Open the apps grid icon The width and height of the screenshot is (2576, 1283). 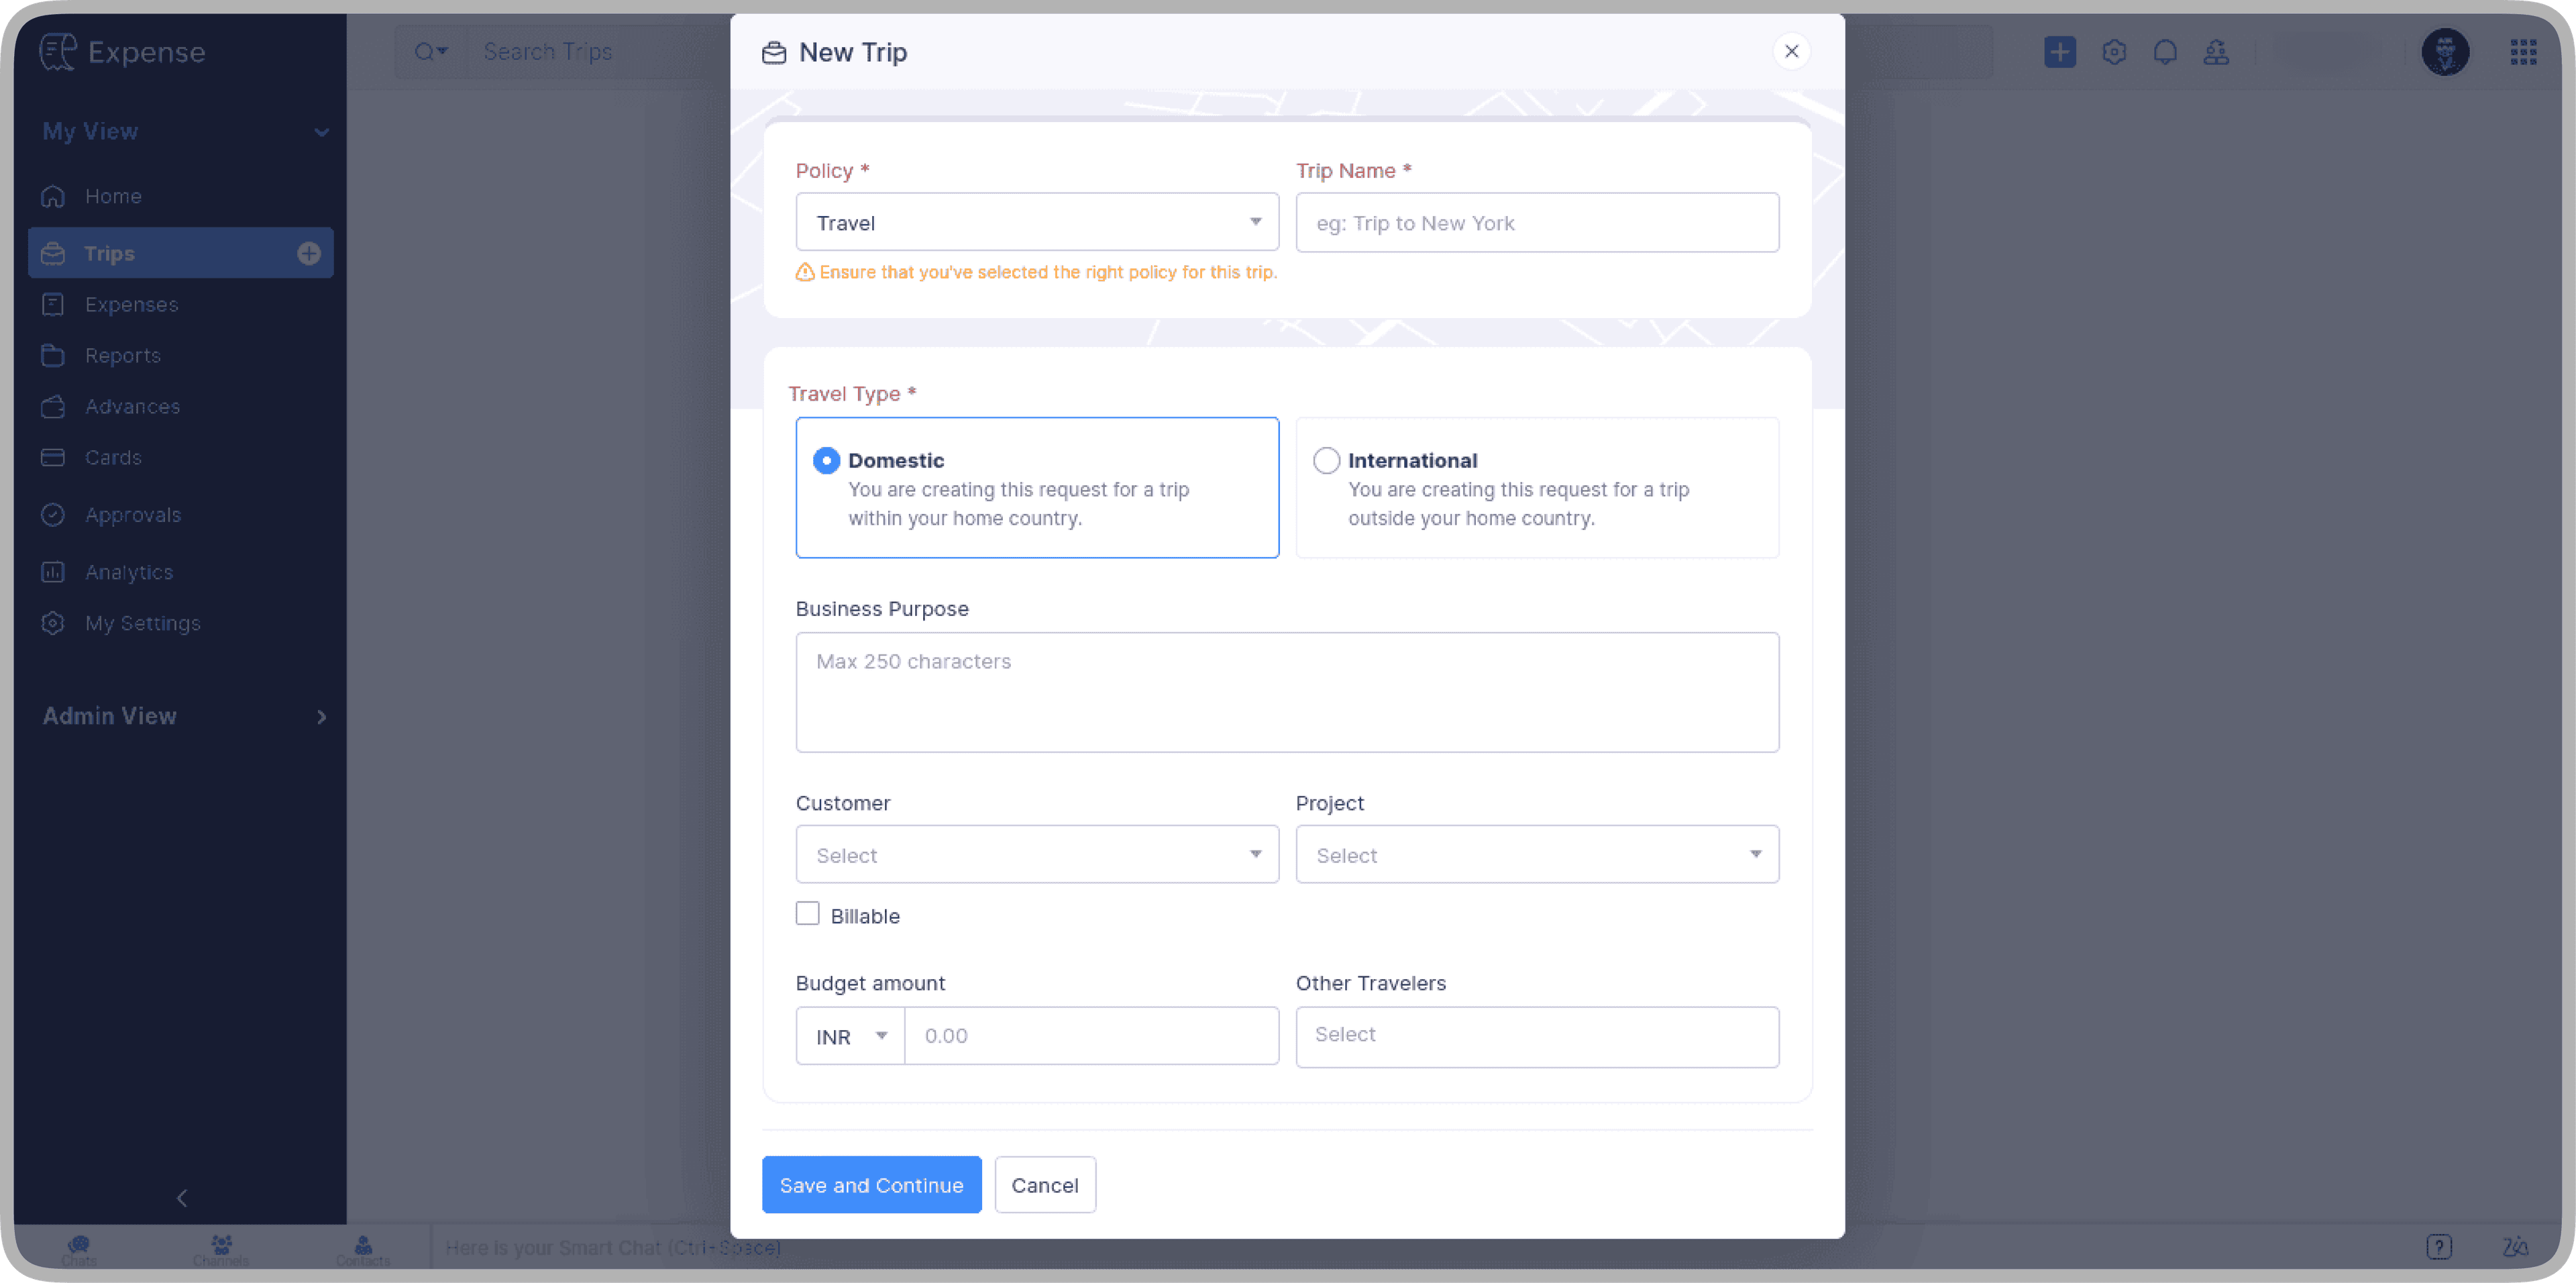coord(2523,51)
